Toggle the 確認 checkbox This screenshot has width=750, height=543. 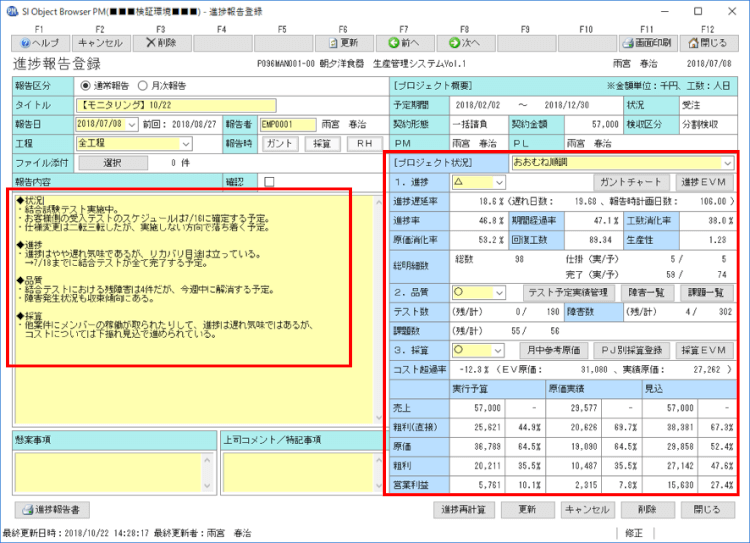269,181
